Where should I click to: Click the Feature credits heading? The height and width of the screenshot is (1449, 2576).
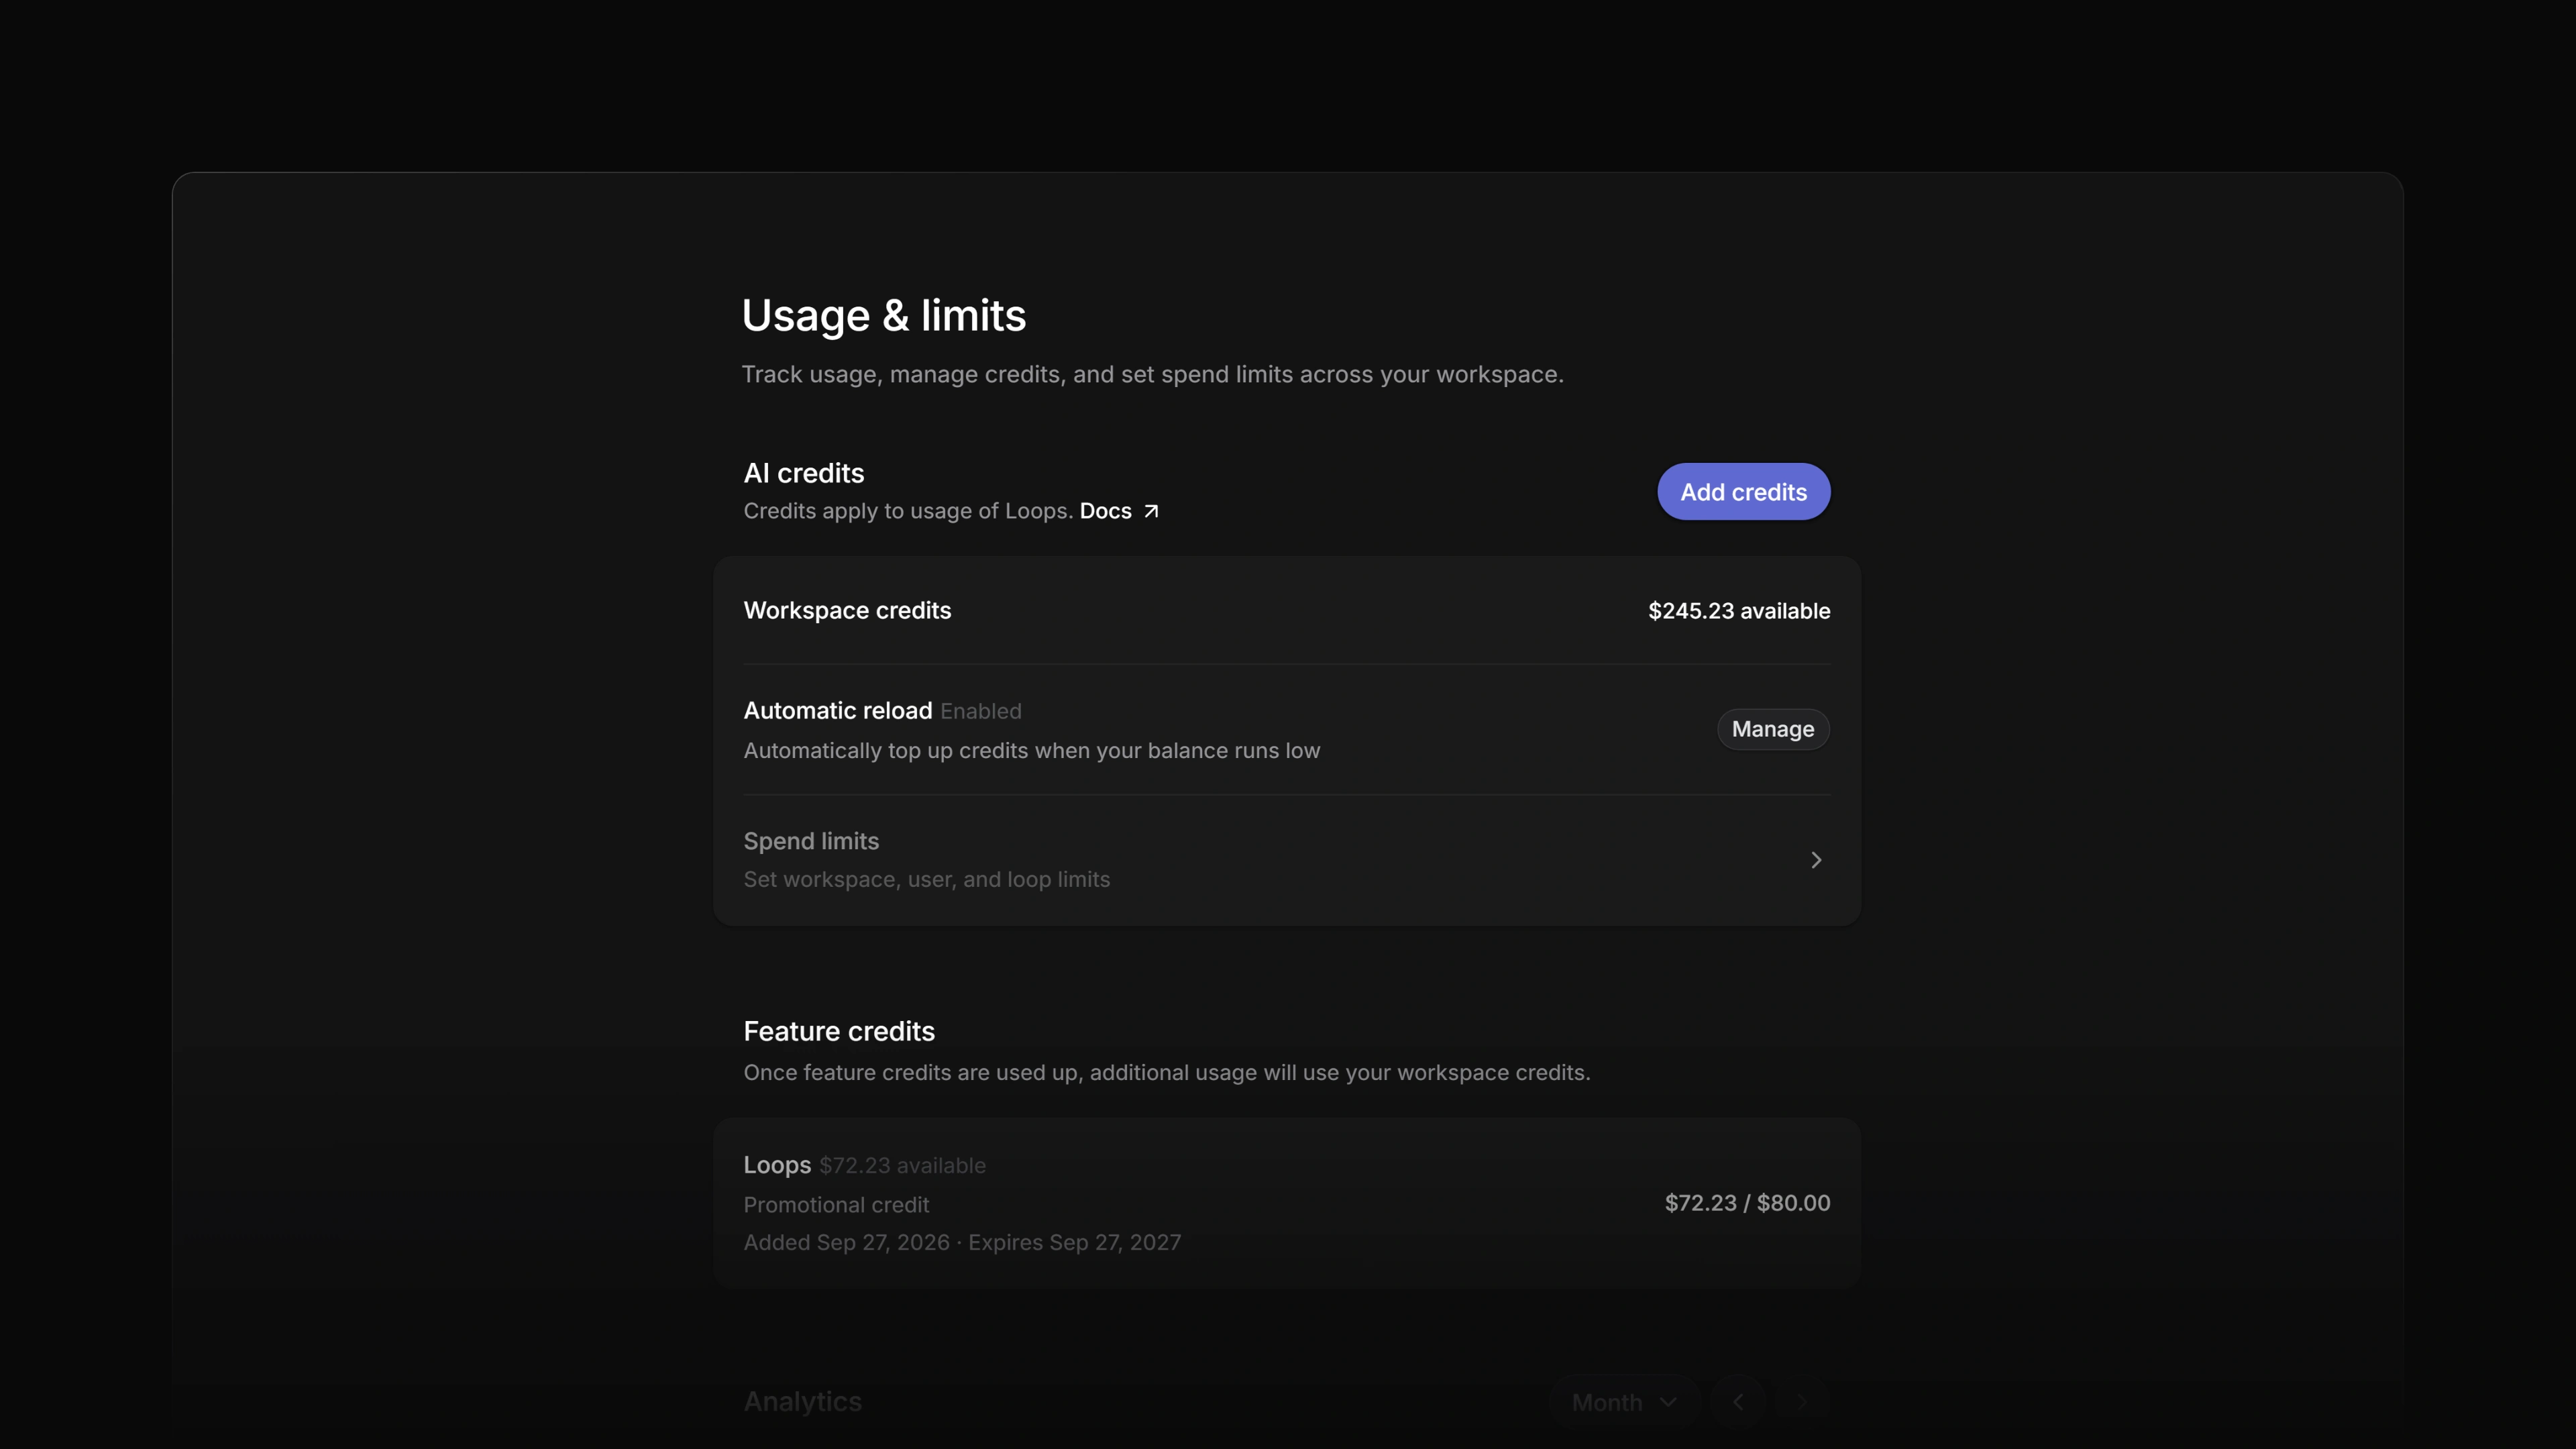(x=839, y=1031)
